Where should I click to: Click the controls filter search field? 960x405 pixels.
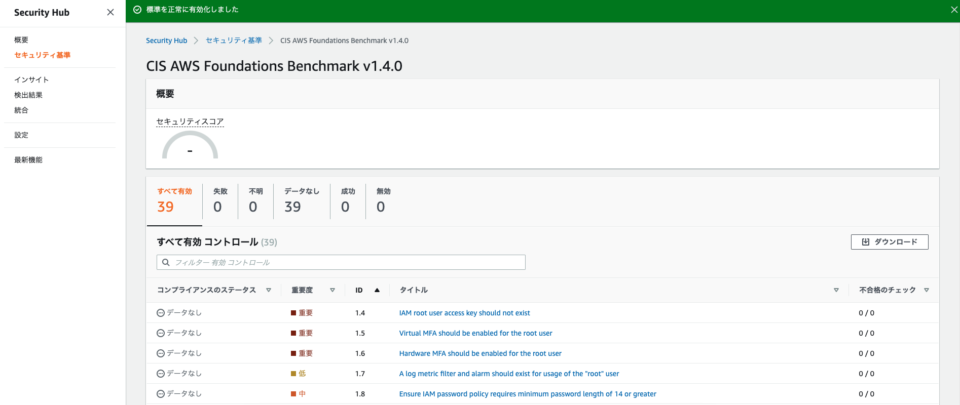coord(341,262)
